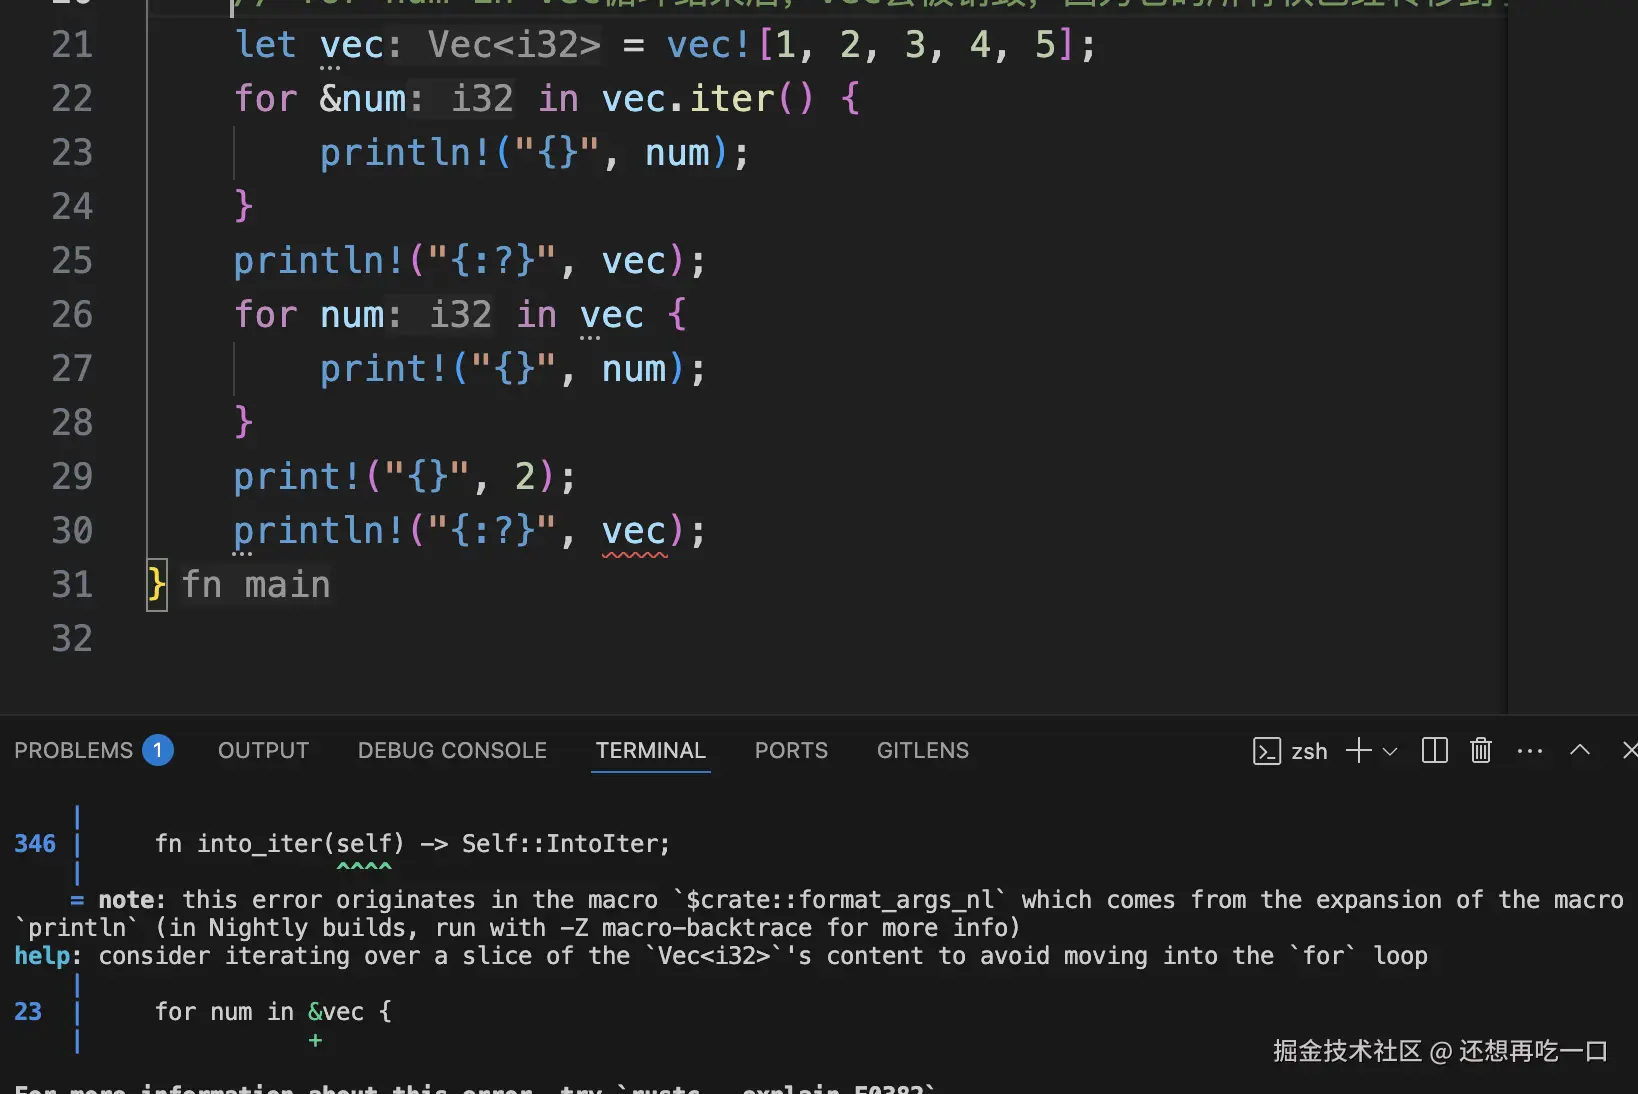The height and width of the screenshot is (1094, 1638).
Task: Click the &num variable on line 22
Action: 363,99
